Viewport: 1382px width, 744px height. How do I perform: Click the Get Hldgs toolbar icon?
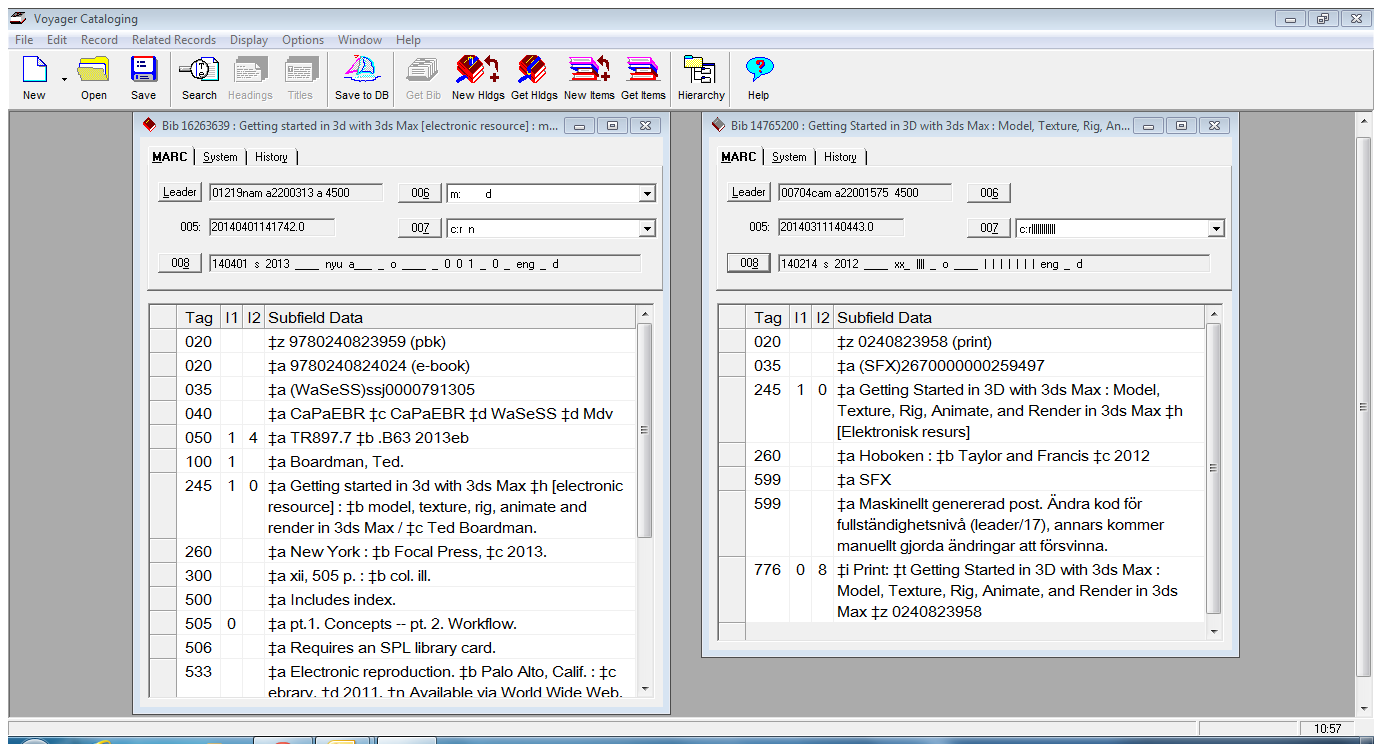[x=534, y=78]
